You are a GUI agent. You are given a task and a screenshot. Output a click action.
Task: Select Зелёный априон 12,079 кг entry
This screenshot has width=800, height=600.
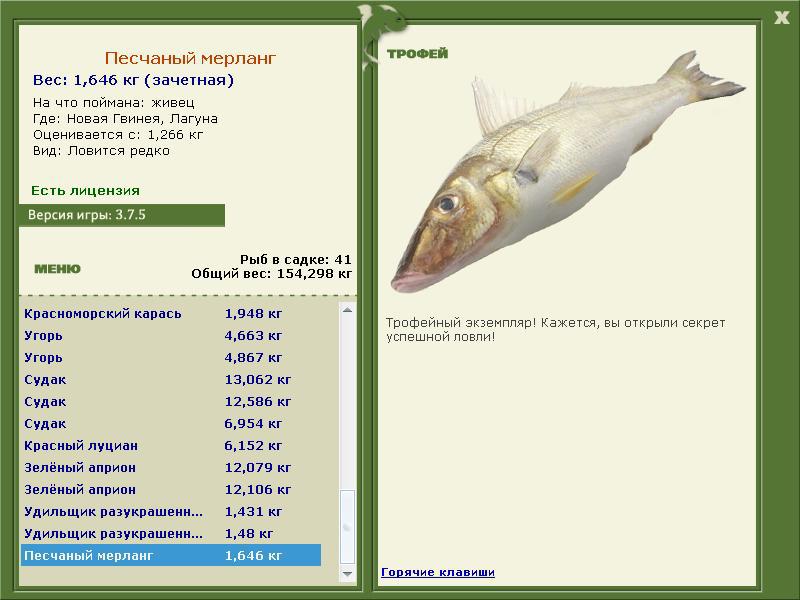point(171,467)
